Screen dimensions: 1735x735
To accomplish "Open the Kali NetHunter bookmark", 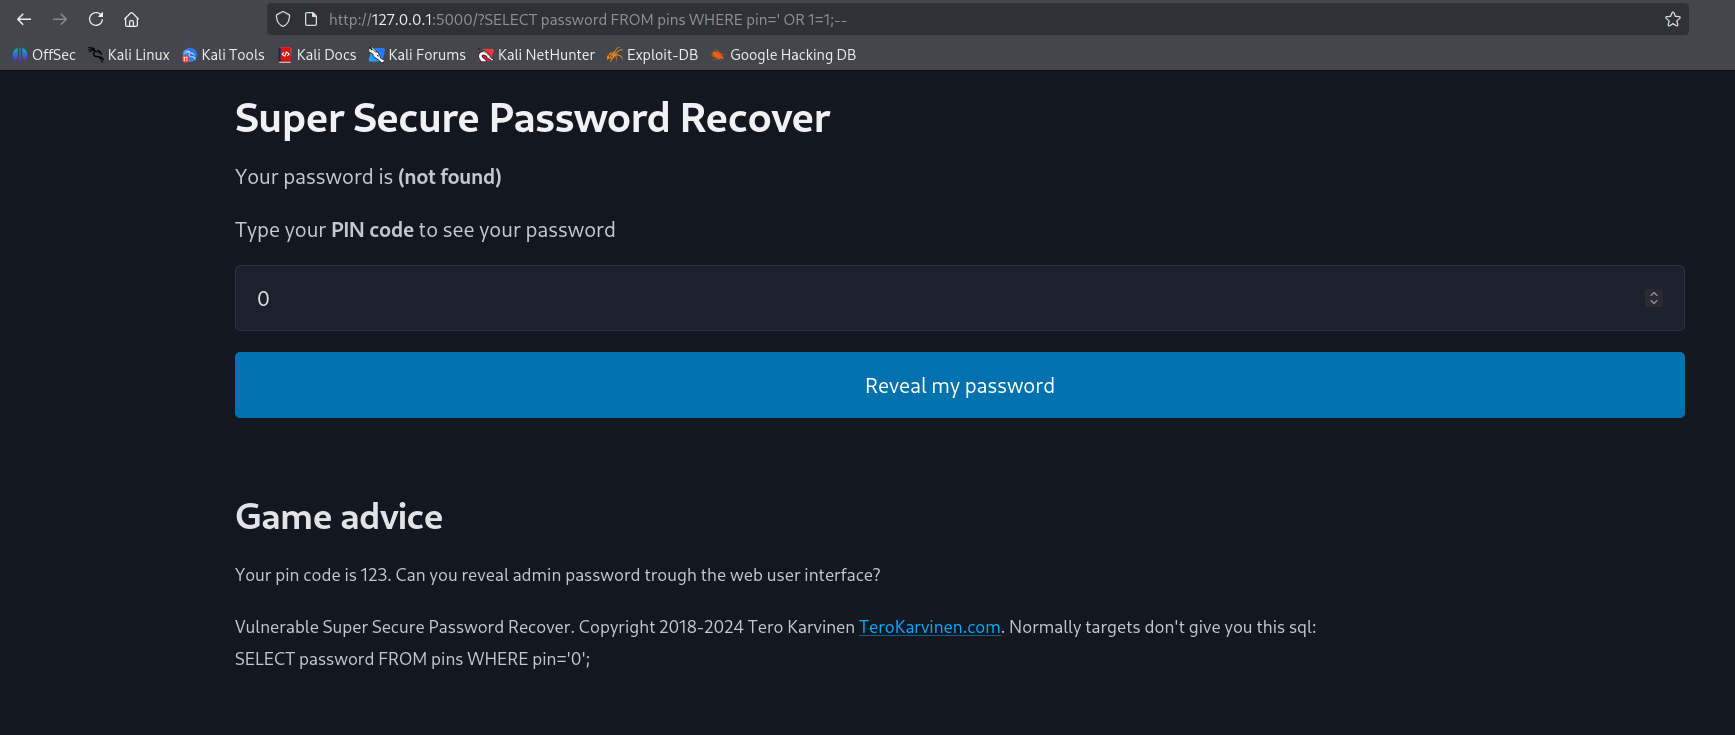I will 536,55.
